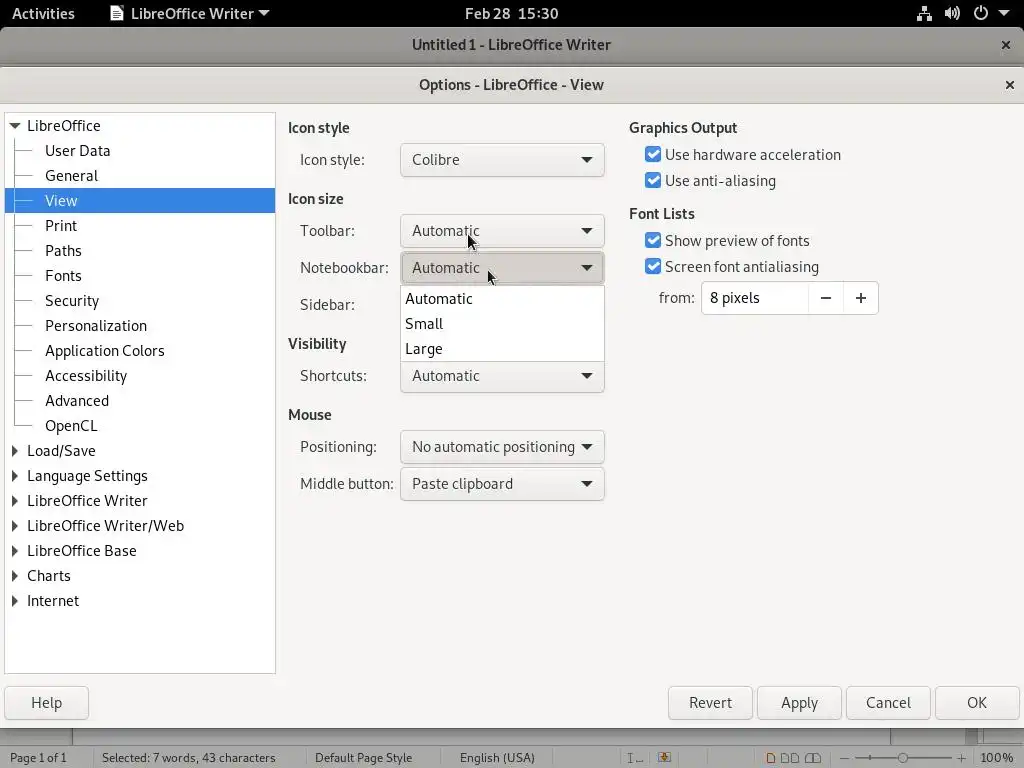Collapse the LibreOffice tree node

pyautogui.click(x=14, y=125)
